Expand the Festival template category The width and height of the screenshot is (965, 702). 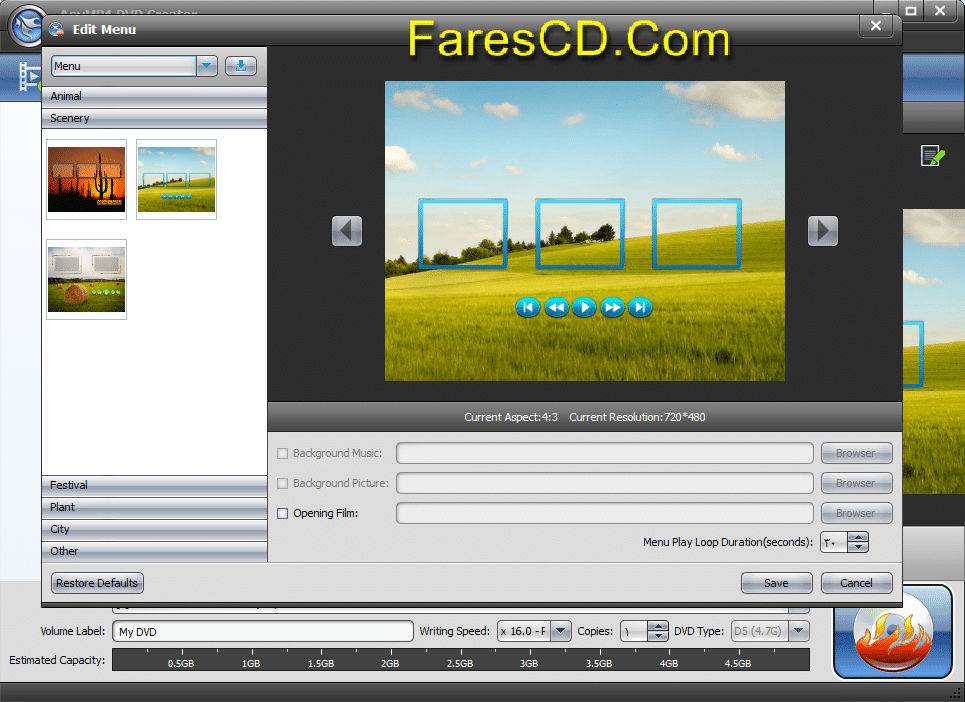pos(154,485)
